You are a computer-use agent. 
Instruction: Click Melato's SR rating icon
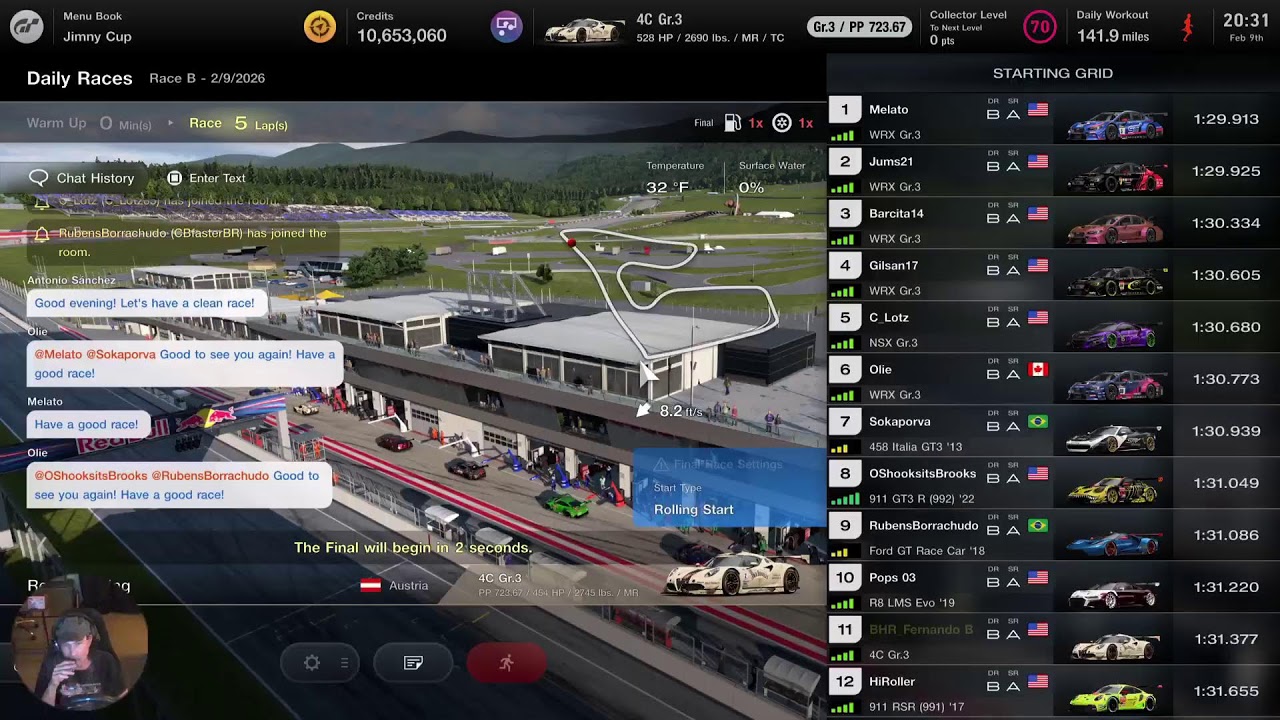pos(1013,113)
